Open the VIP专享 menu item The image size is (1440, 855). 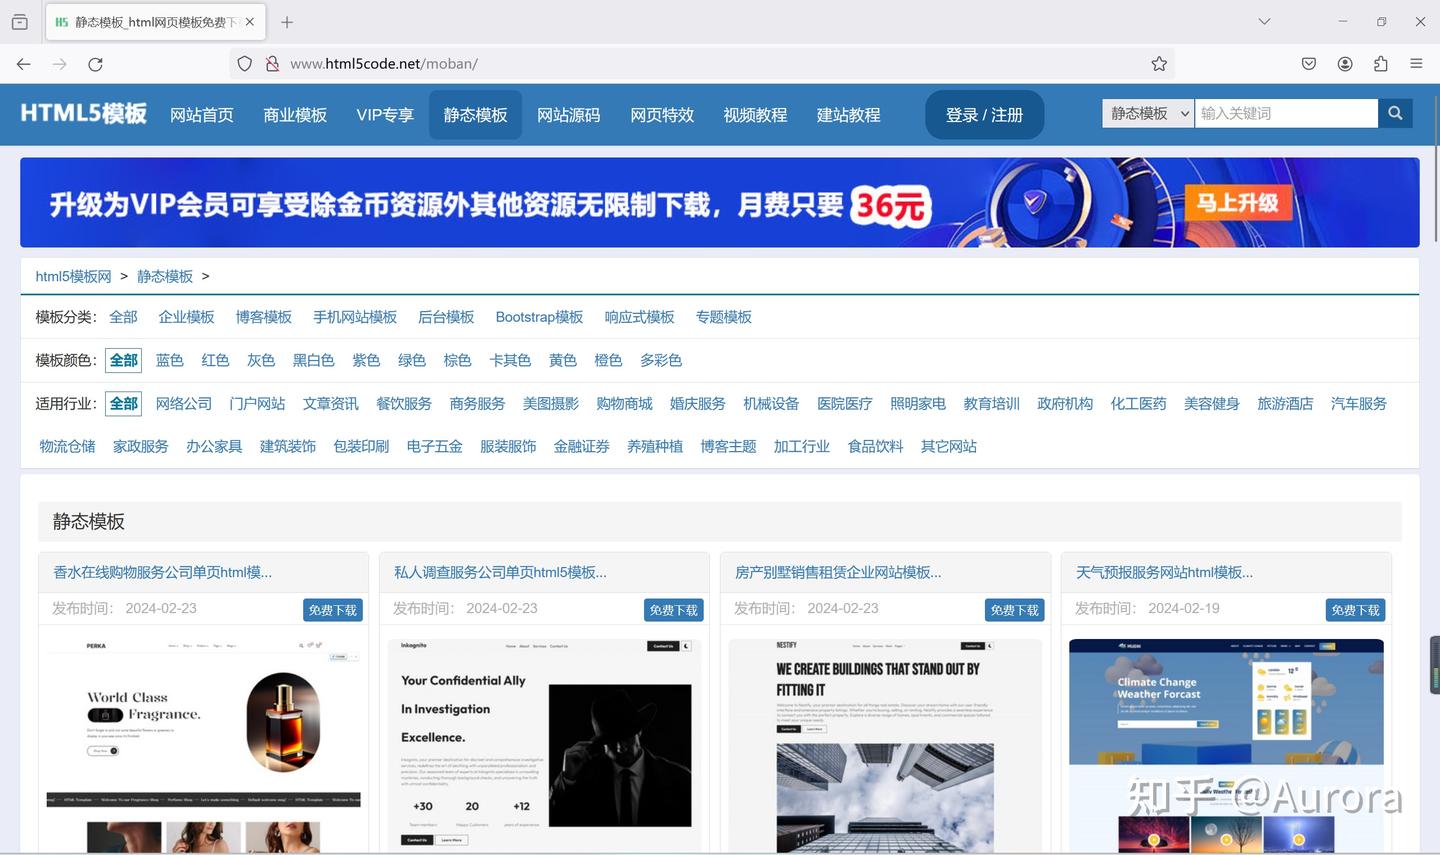point(384,114)
